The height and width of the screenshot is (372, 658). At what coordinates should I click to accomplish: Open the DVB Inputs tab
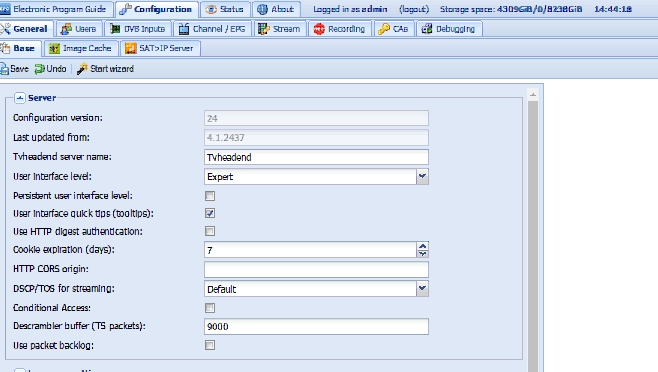tap(138, 29)
